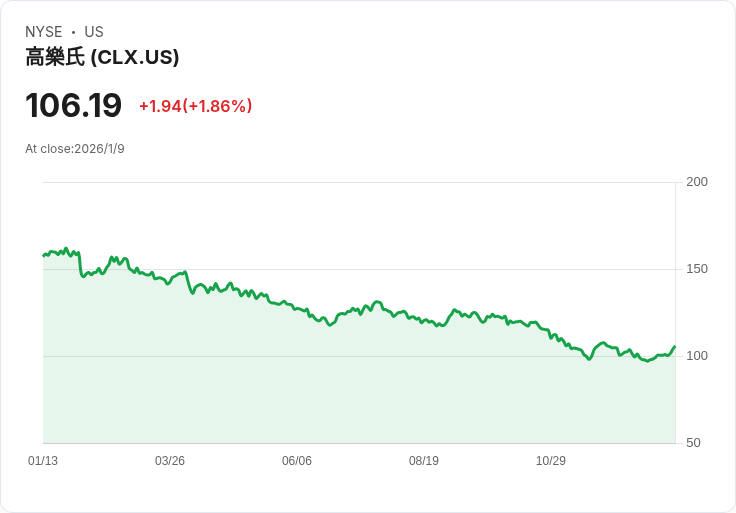This screenshot has height=513, width=736.
Task: Select the 01/13 date on the x-axis
Action: (43, 461)
